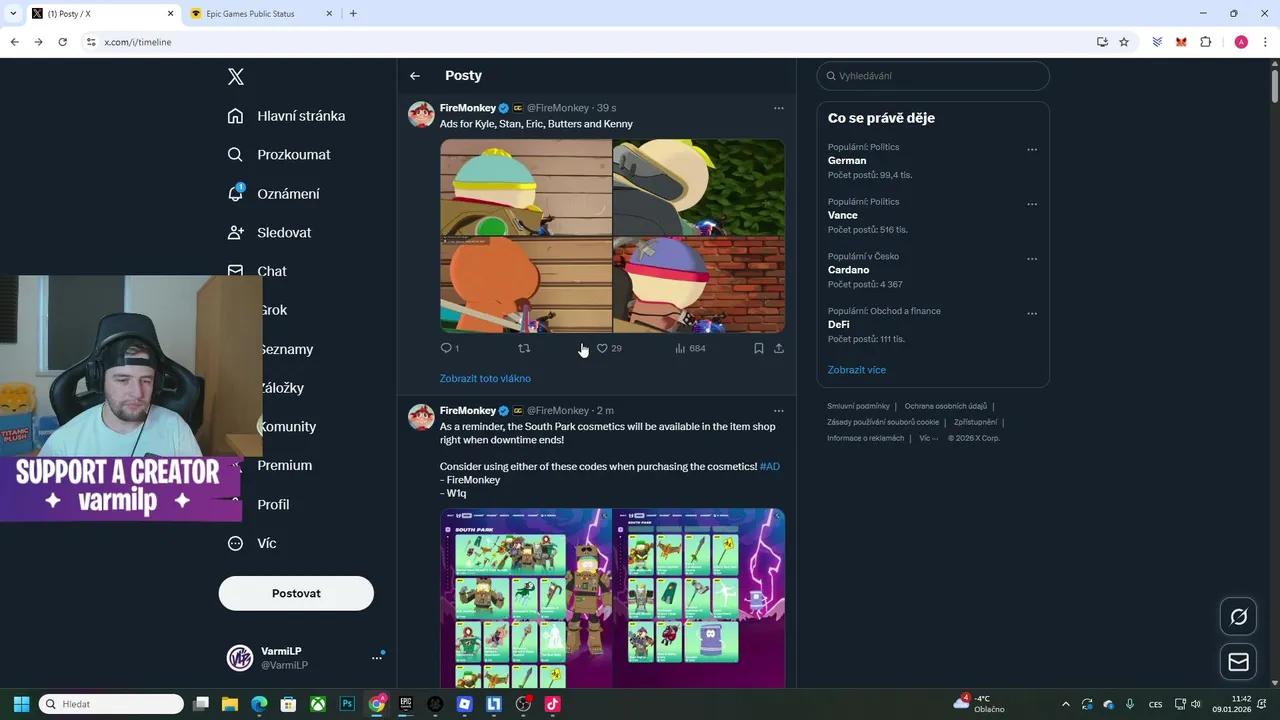Share the Ads for Kyle post

[x=779, y=348]
